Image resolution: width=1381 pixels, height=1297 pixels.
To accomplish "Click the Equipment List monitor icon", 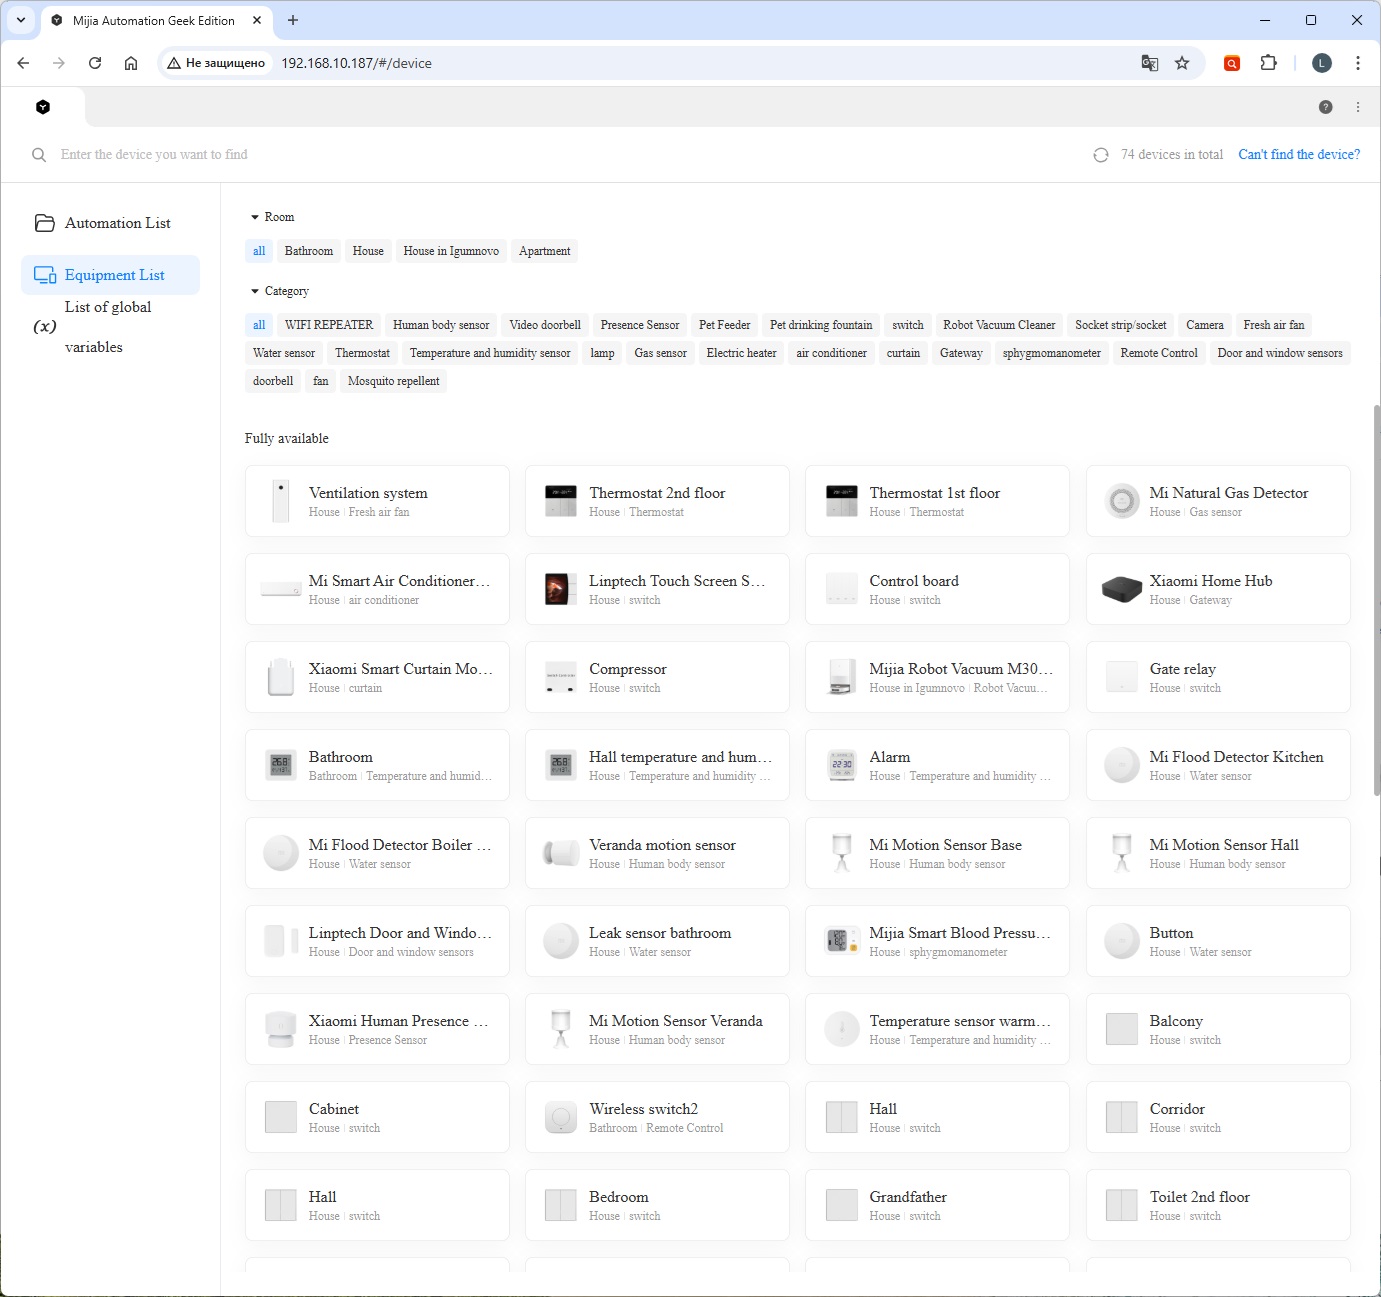I will pos(45,275).
